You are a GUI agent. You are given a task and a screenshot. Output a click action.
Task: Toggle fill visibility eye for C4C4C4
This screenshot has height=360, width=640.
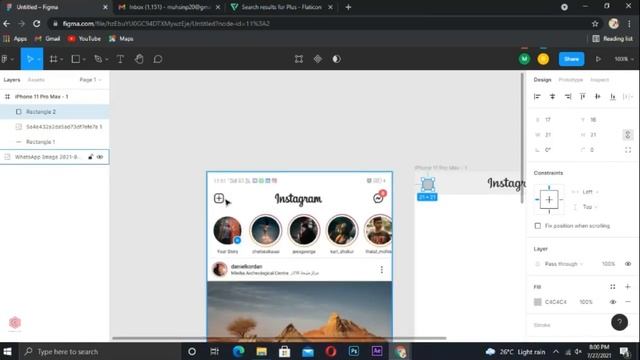pyautogui.click(x=613, y=302)
